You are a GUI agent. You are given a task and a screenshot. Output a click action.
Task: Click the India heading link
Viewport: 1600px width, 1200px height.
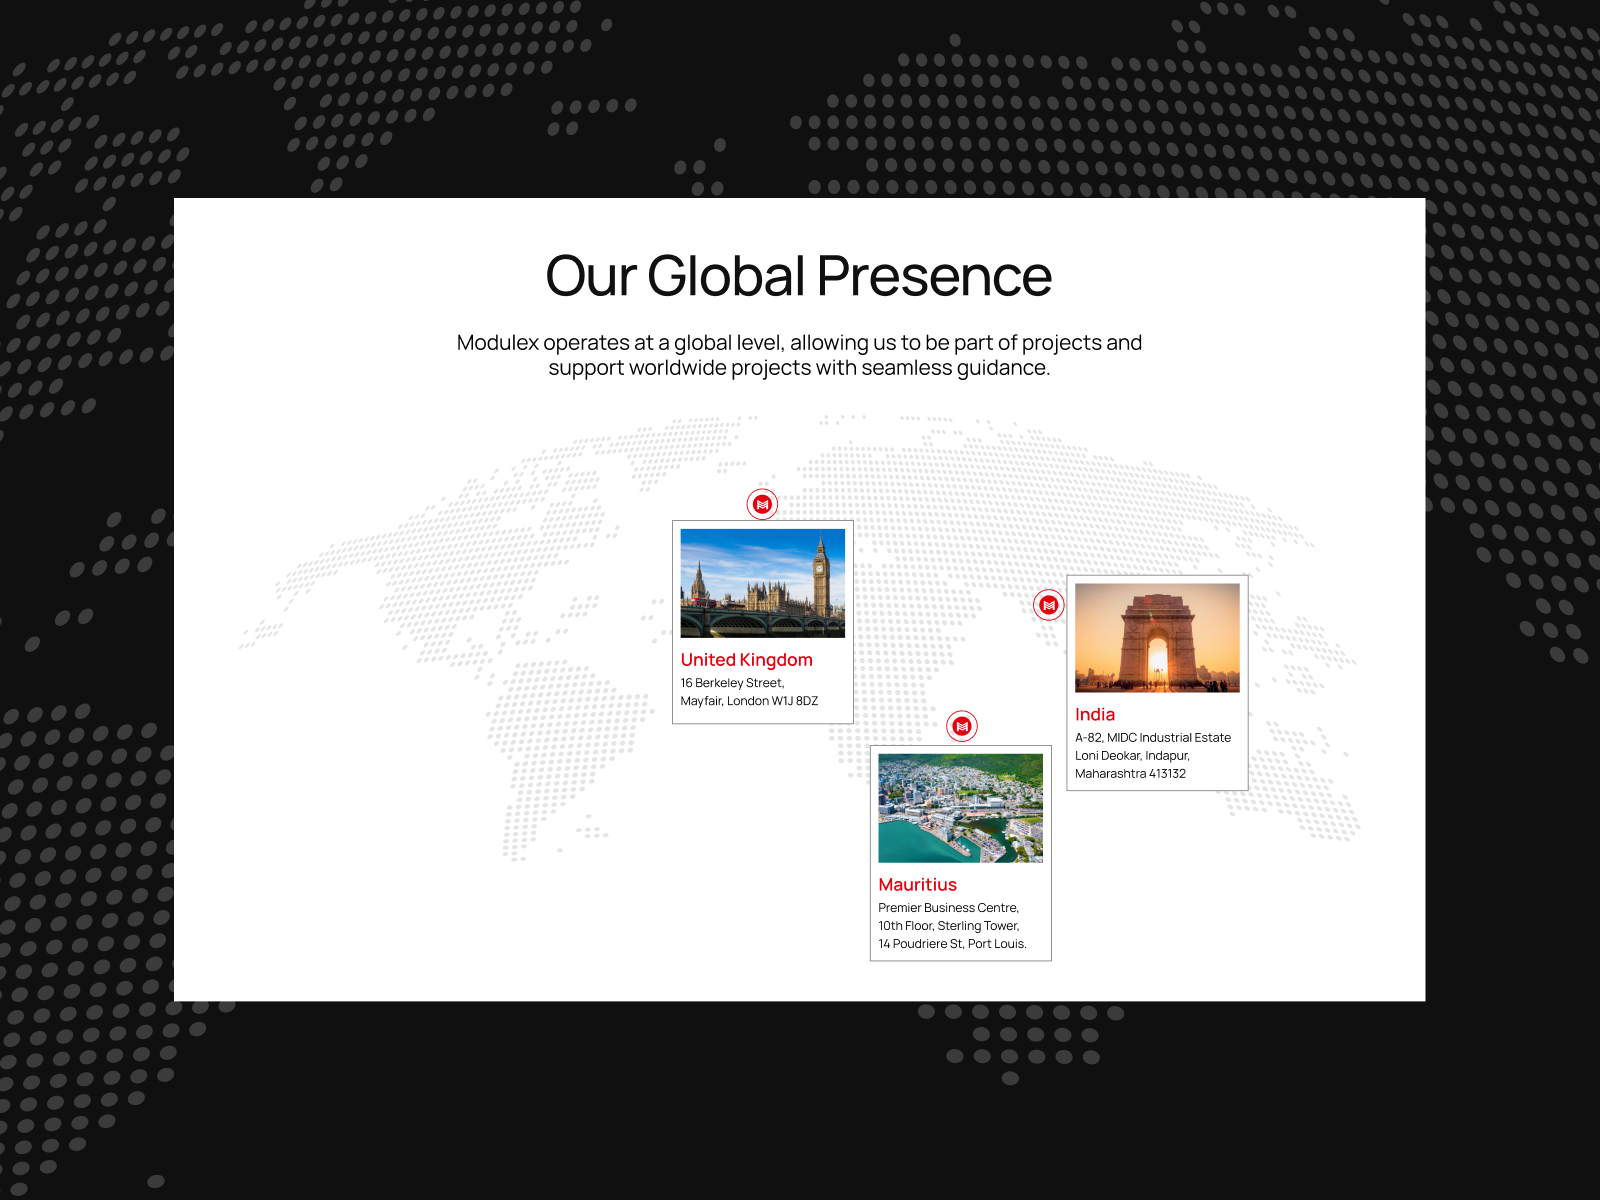click(1095, 714)
